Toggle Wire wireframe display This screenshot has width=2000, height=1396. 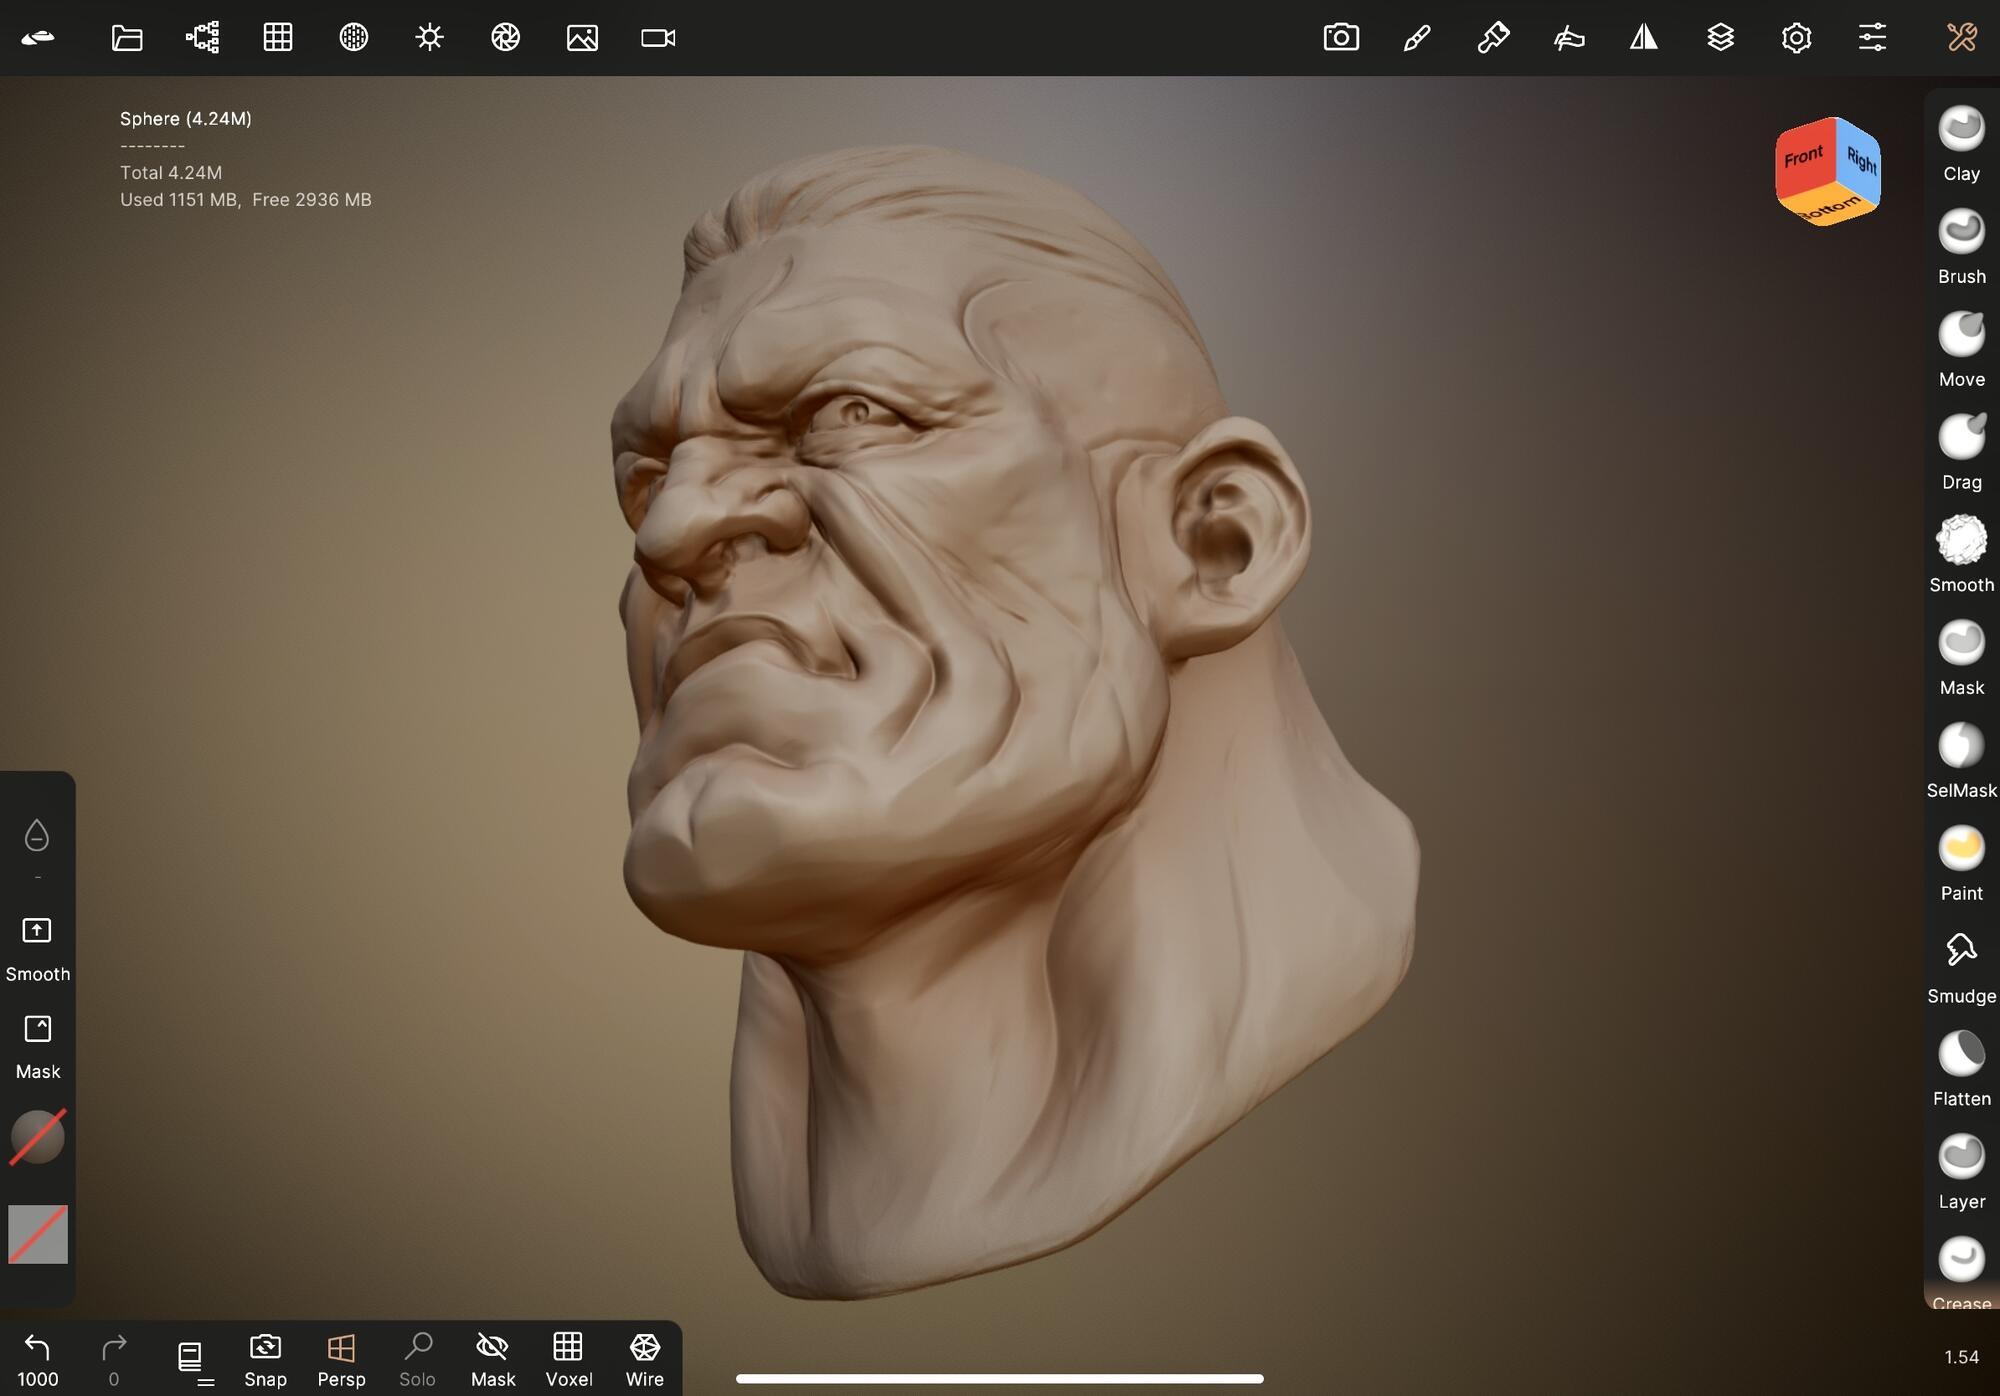click(644, 1359)
